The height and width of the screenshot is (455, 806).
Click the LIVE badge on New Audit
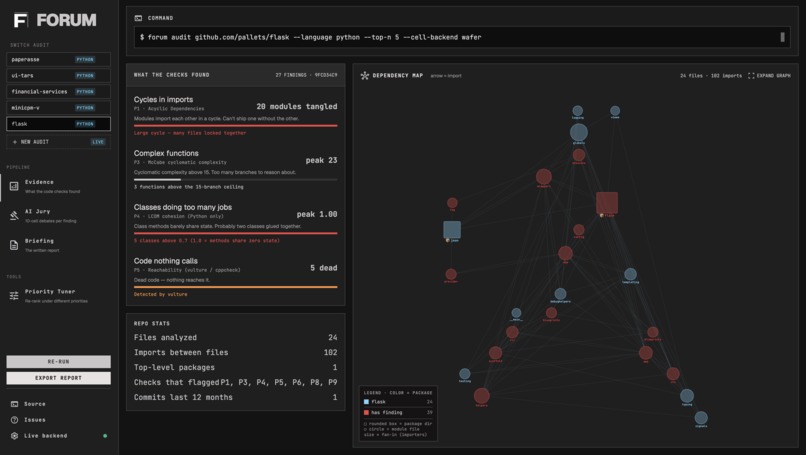[x=98, y=142]
